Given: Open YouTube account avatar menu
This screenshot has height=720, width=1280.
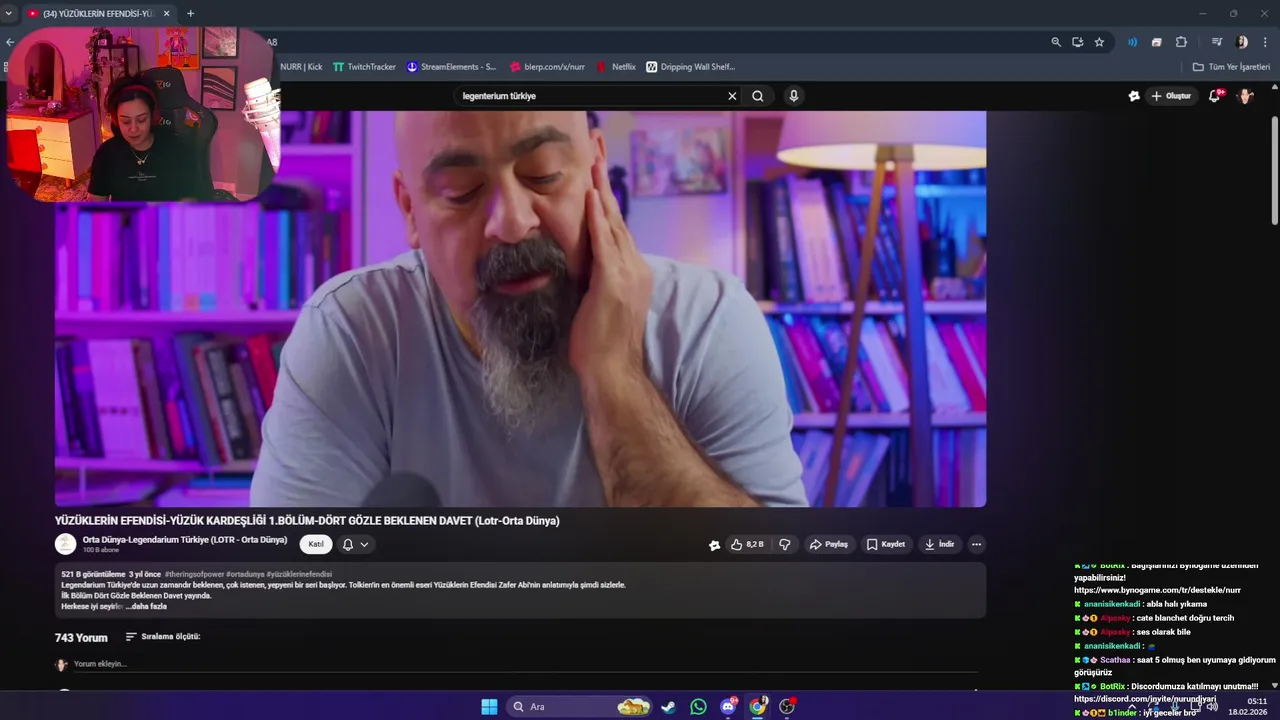Looking at the screenshot, I should tap(1245, 96).
